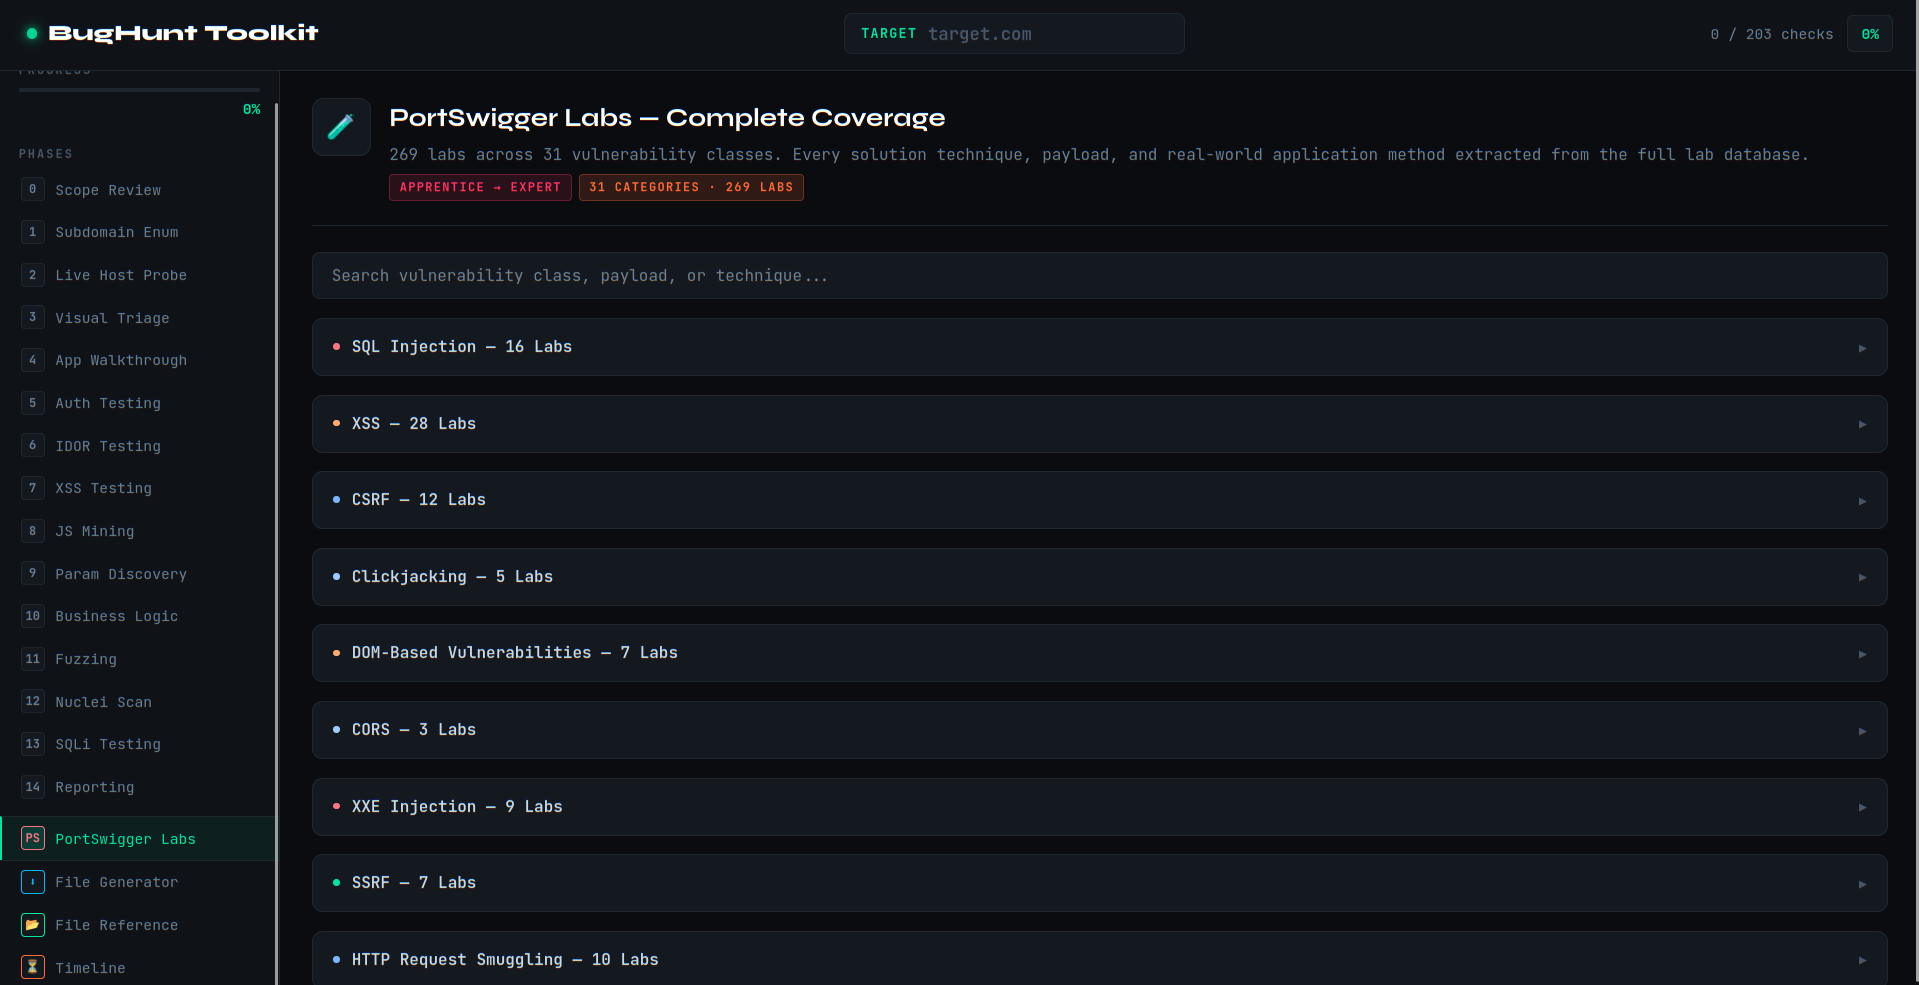Screen dimensions: 1919x985
Task: Click the SQL Injection — 16 Labs title
Action: coord(462,347)
